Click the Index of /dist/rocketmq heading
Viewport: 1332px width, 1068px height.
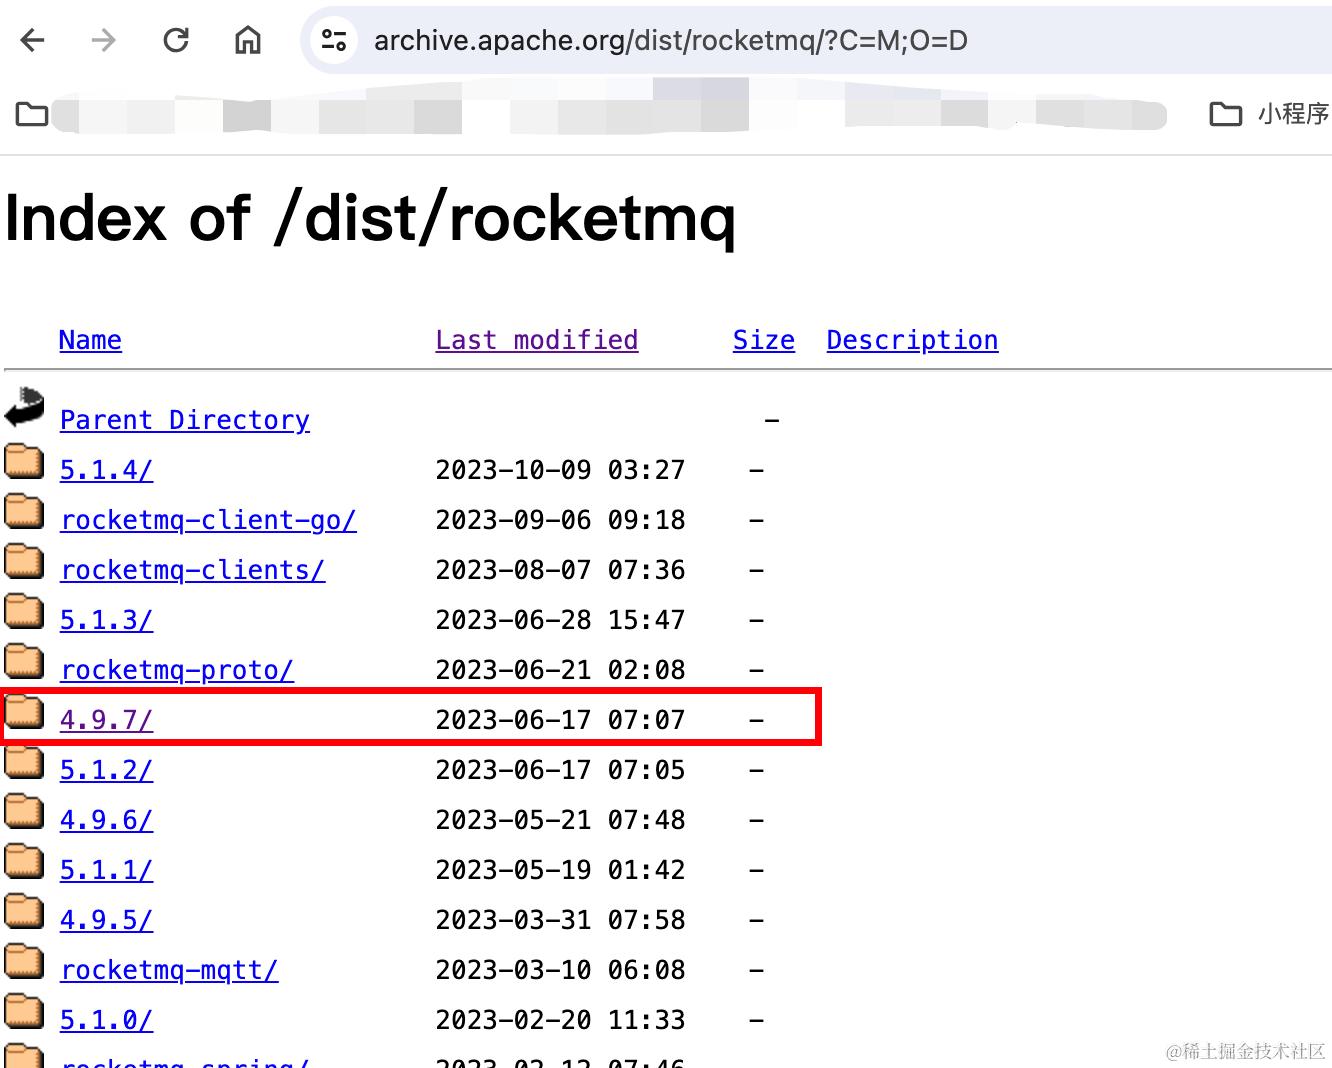pos(371,219)
